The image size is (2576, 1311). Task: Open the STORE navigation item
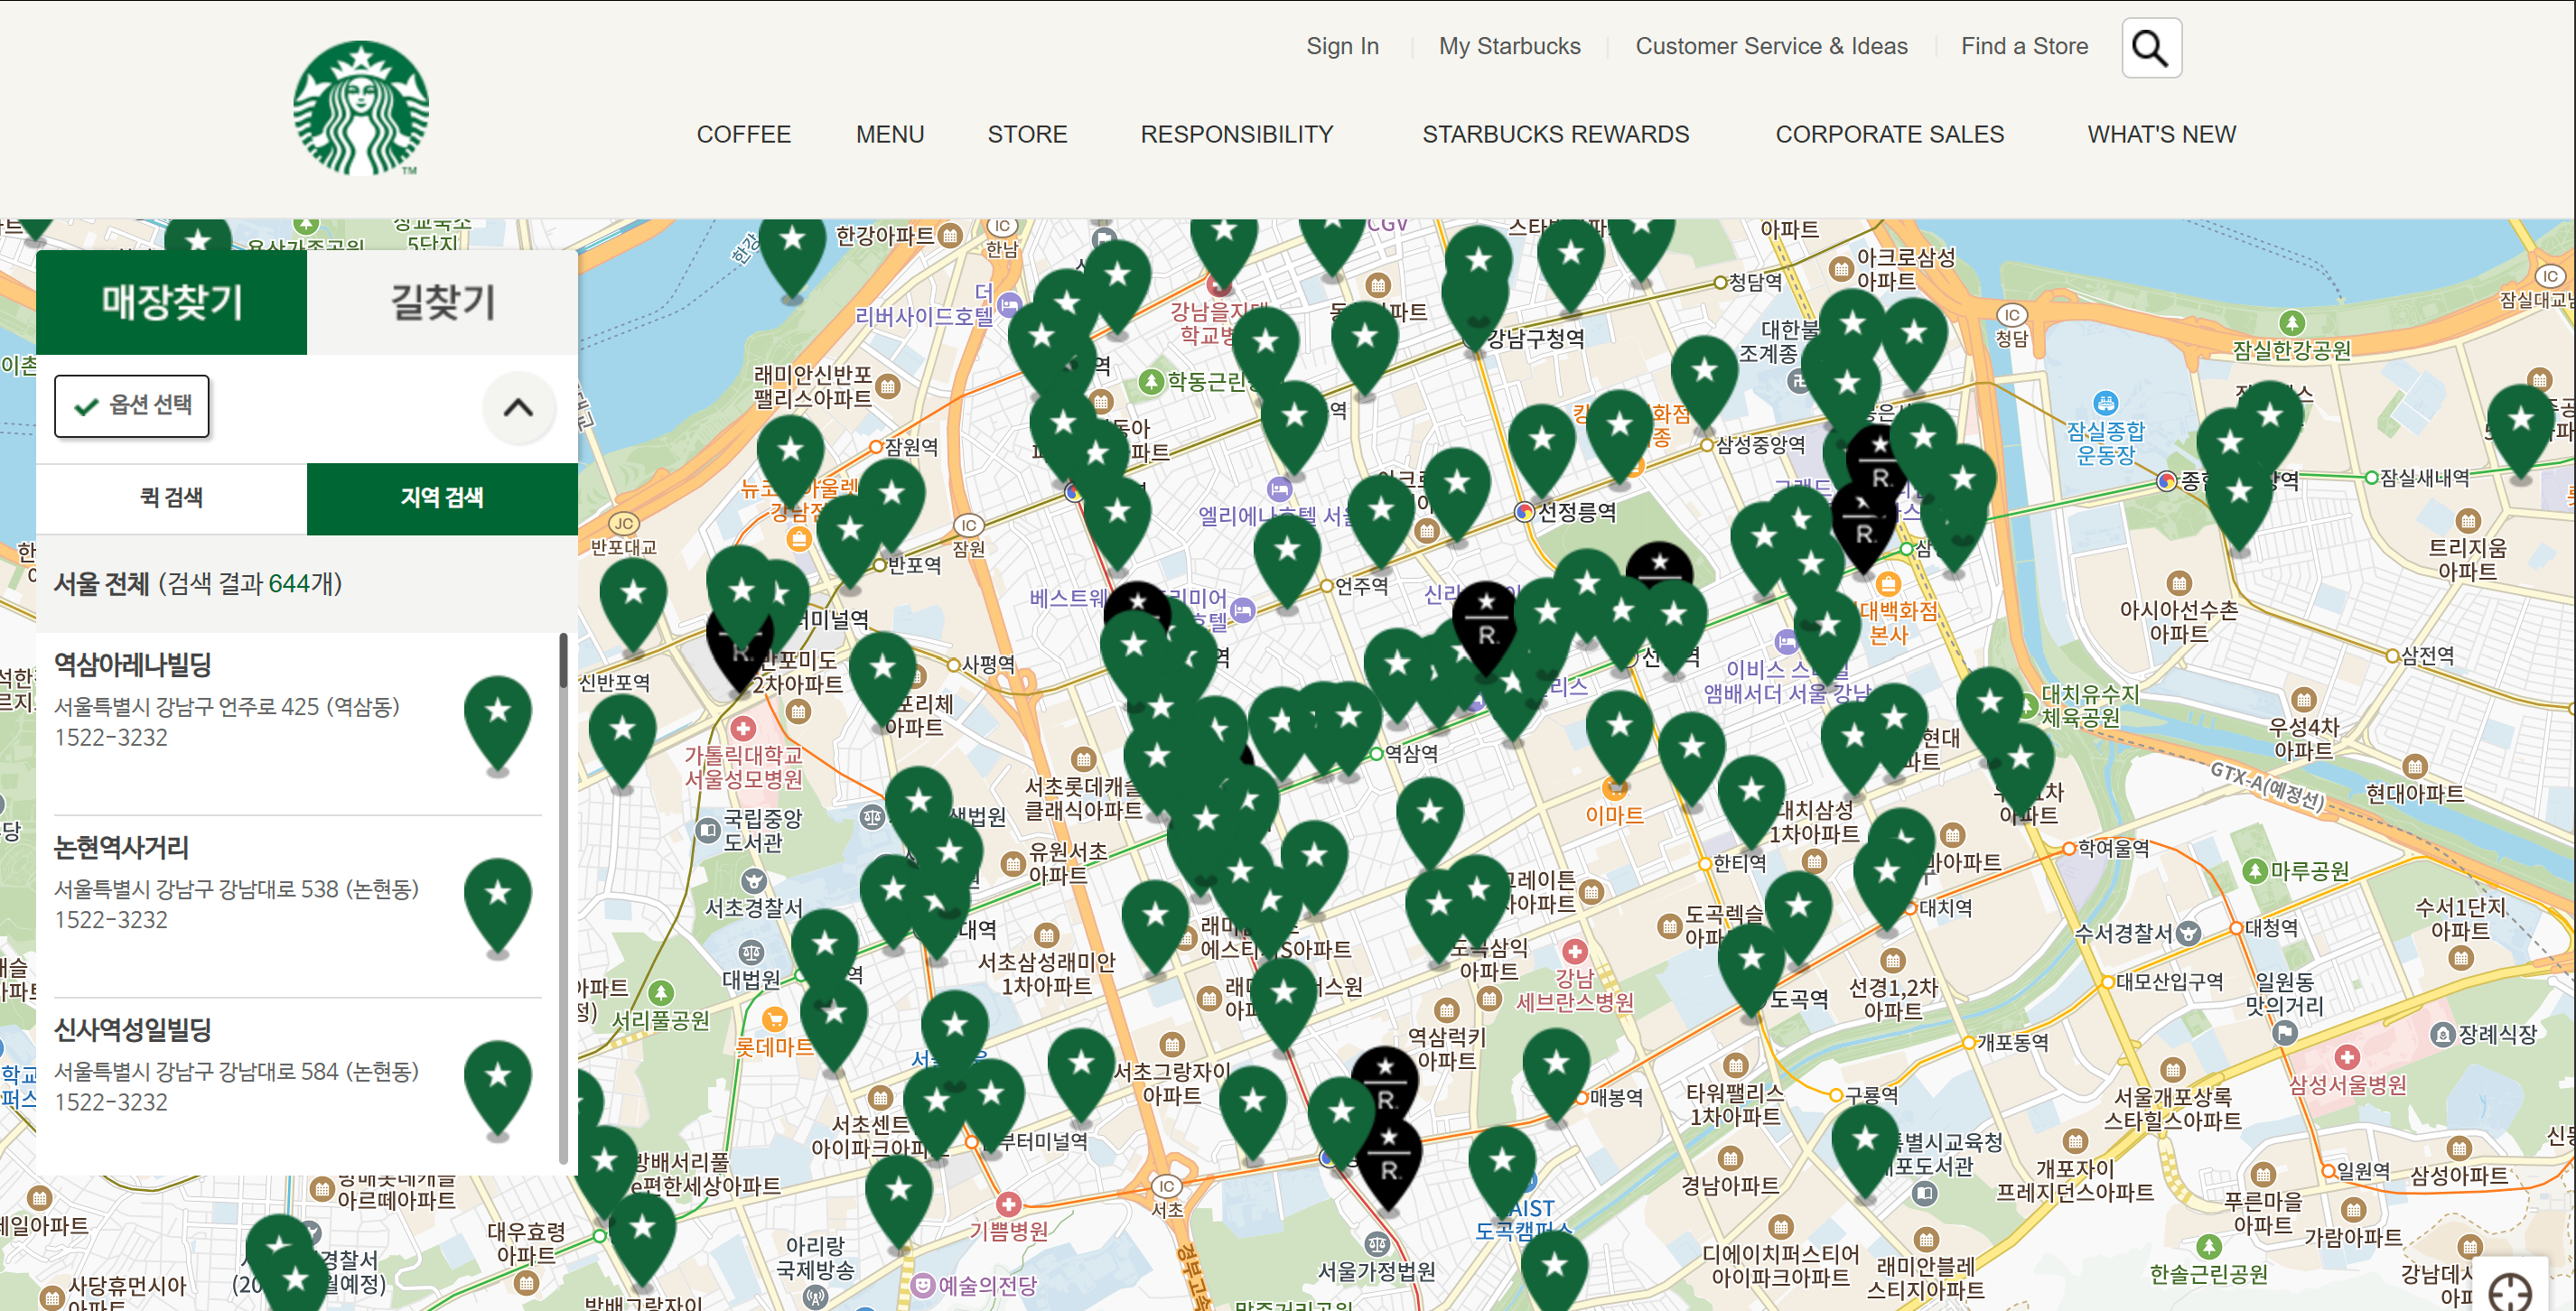(1028, 135)
